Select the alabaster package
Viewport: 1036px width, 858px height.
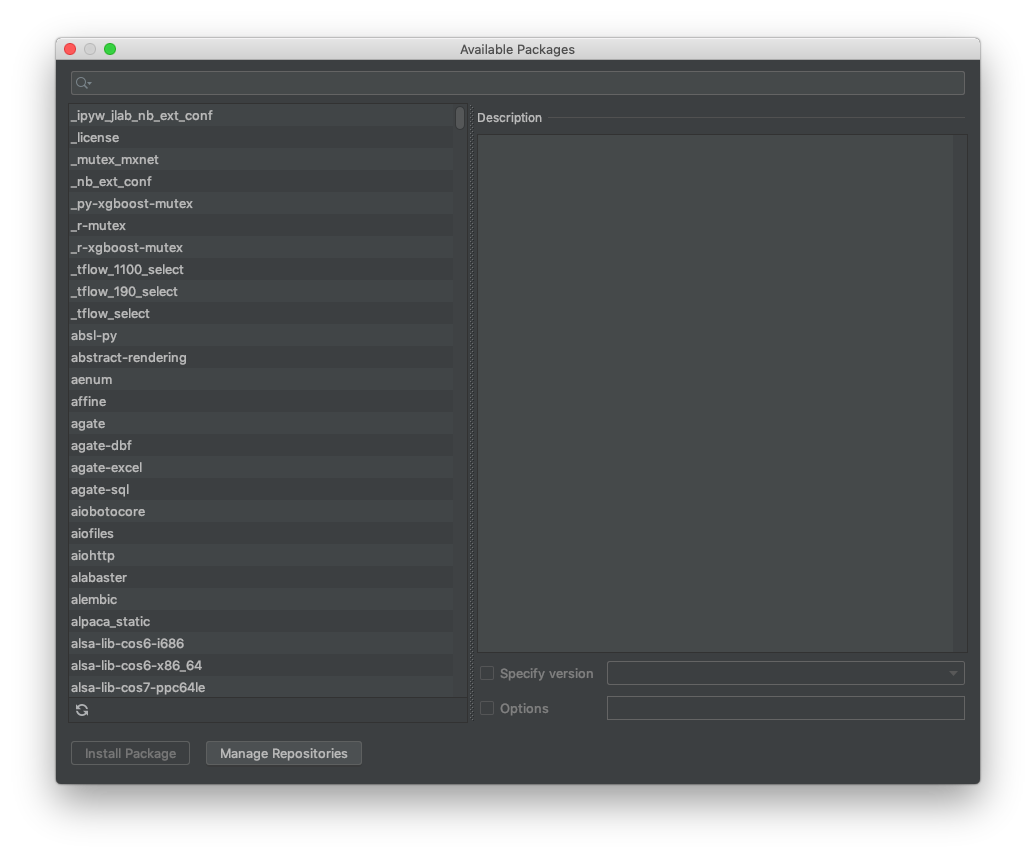click(x=262, y=577)
